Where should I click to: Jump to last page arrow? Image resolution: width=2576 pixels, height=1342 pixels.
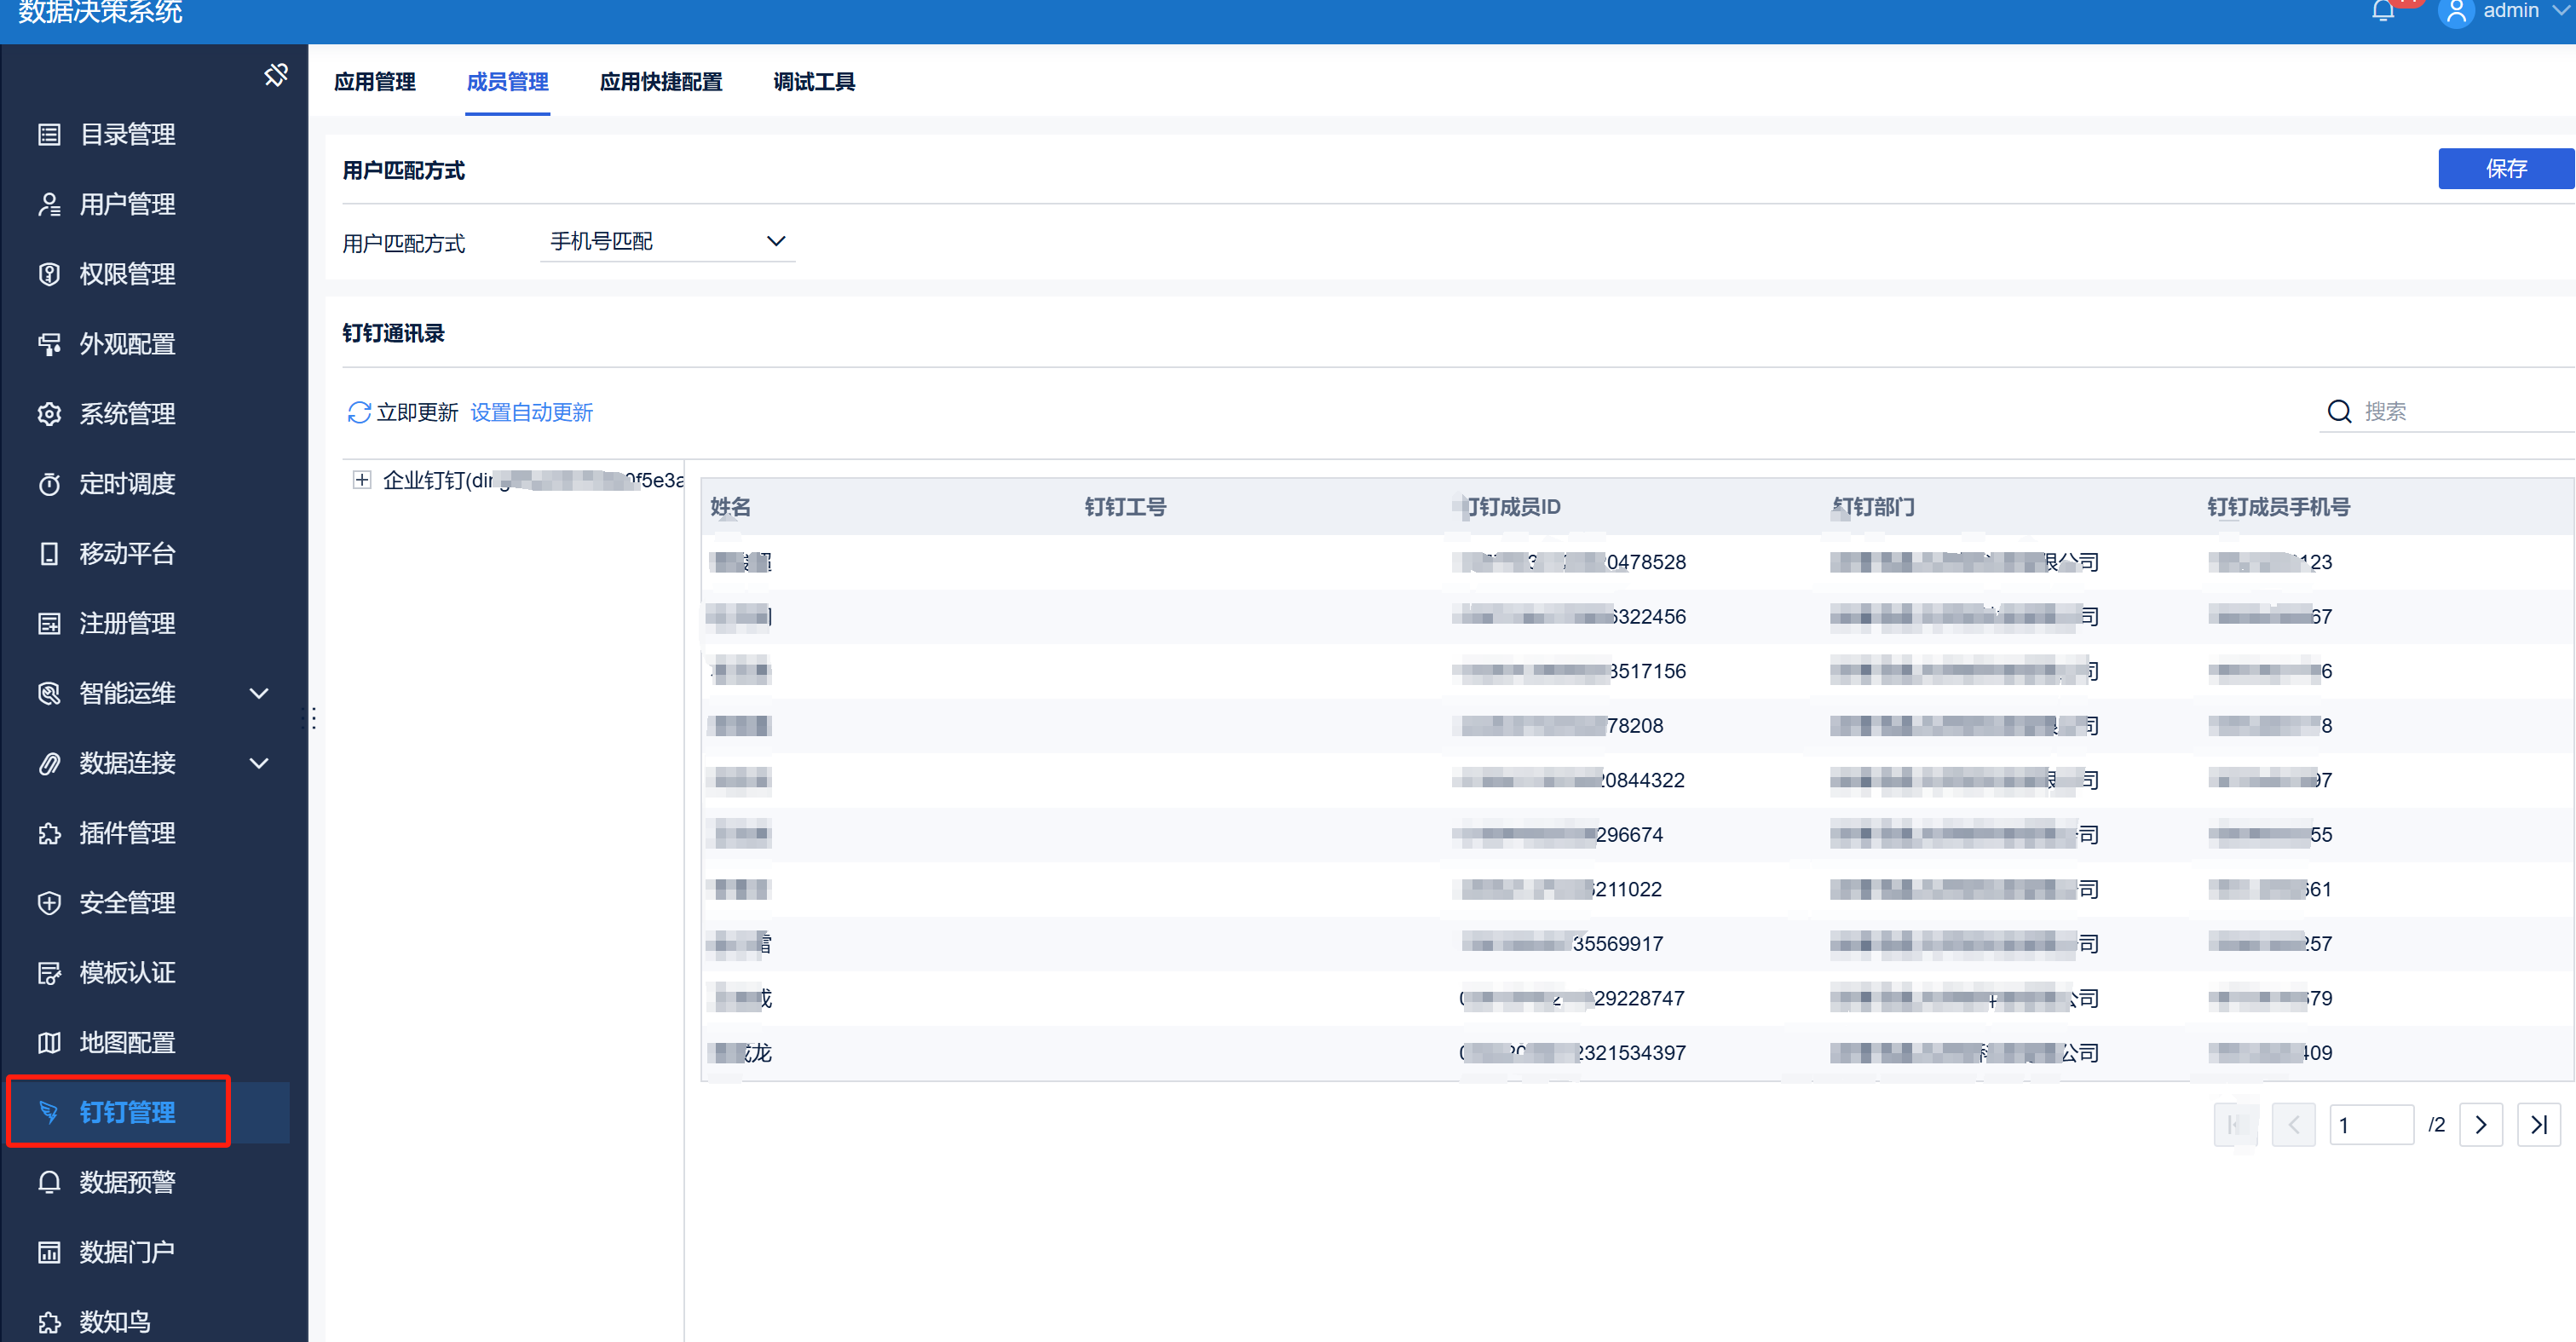click(x=2539, y=1125)
